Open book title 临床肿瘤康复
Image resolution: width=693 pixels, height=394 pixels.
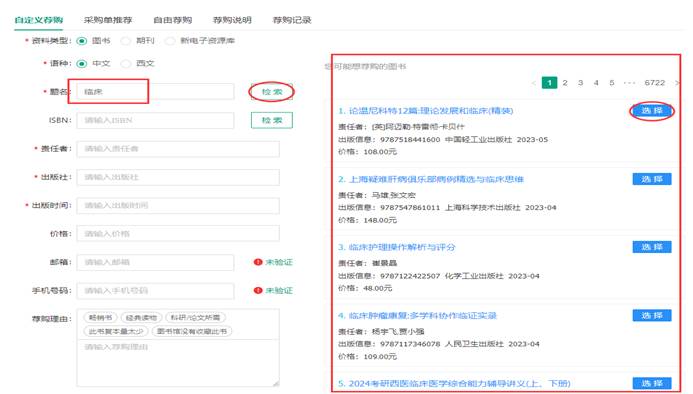point(417,315)
